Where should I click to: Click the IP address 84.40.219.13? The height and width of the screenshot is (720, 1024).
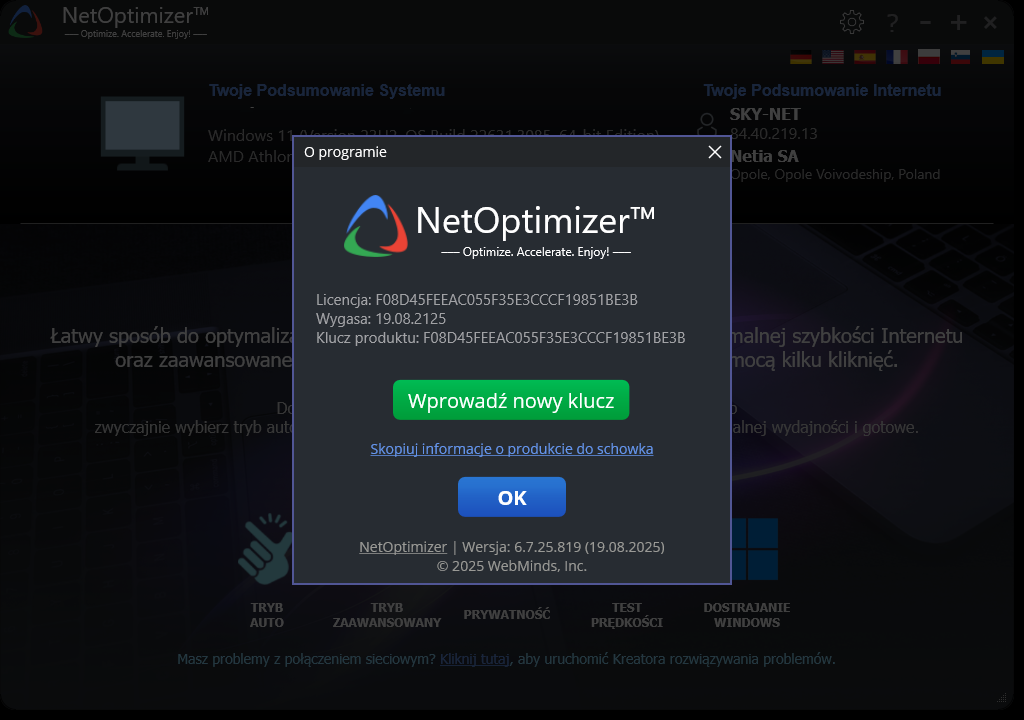coord(773,134)
